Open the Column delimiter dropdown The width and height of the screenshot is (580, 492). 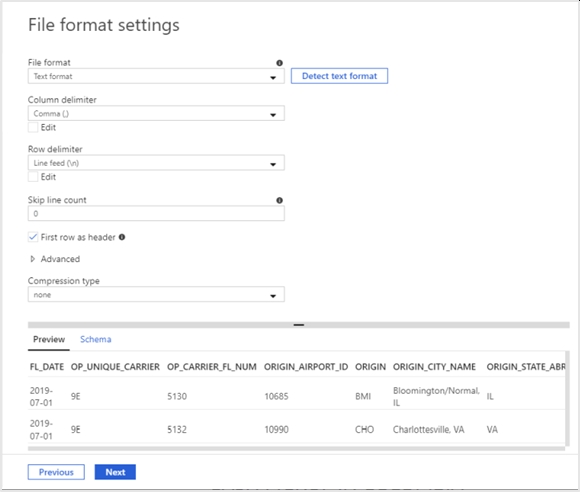(x=156, y=113)
